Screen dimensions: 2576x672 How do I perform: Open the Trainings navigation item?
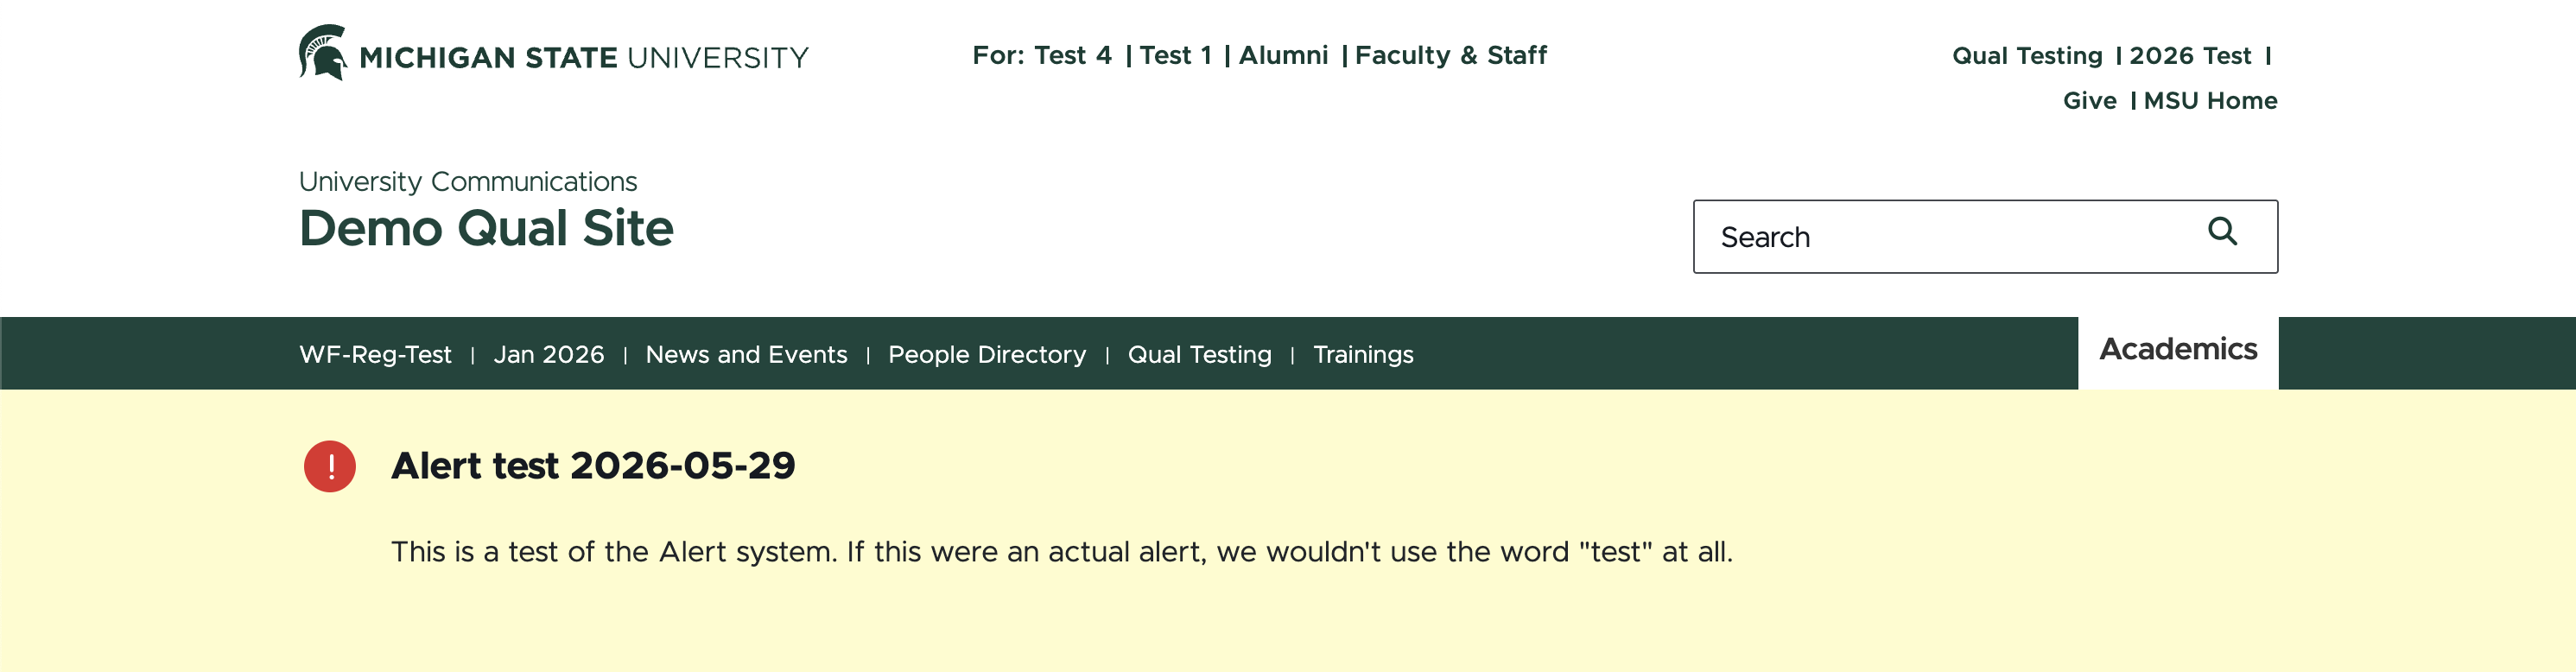click(1363, 355)
